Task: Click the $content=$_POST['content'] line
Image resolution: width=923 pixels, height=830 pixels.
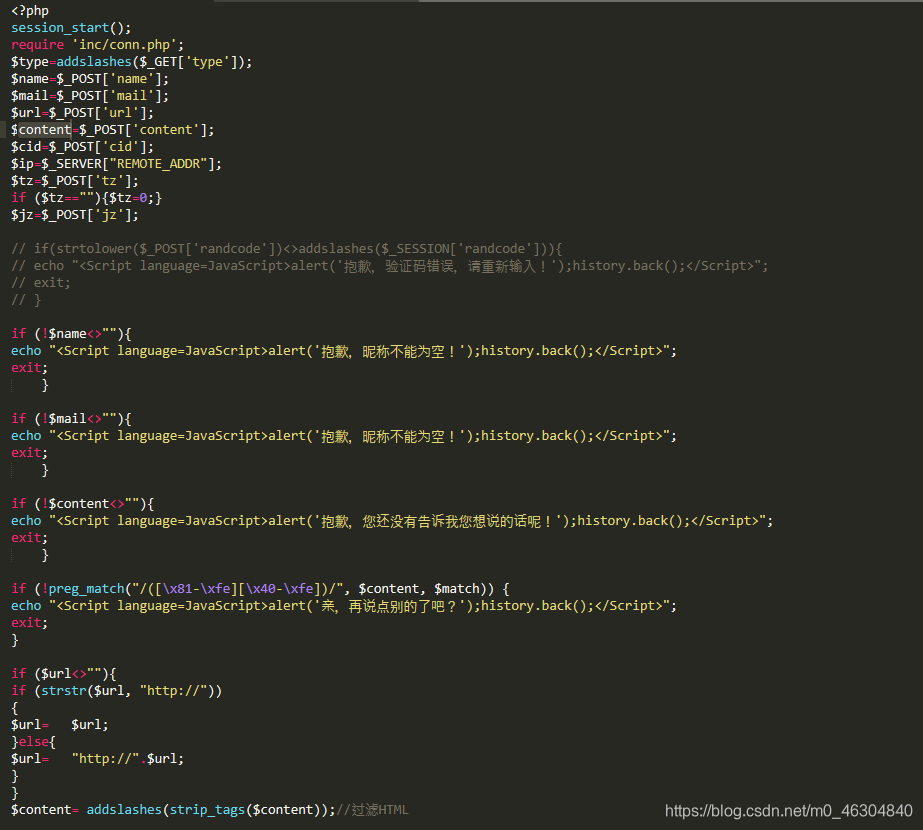Action: click(x=112, y=130)
